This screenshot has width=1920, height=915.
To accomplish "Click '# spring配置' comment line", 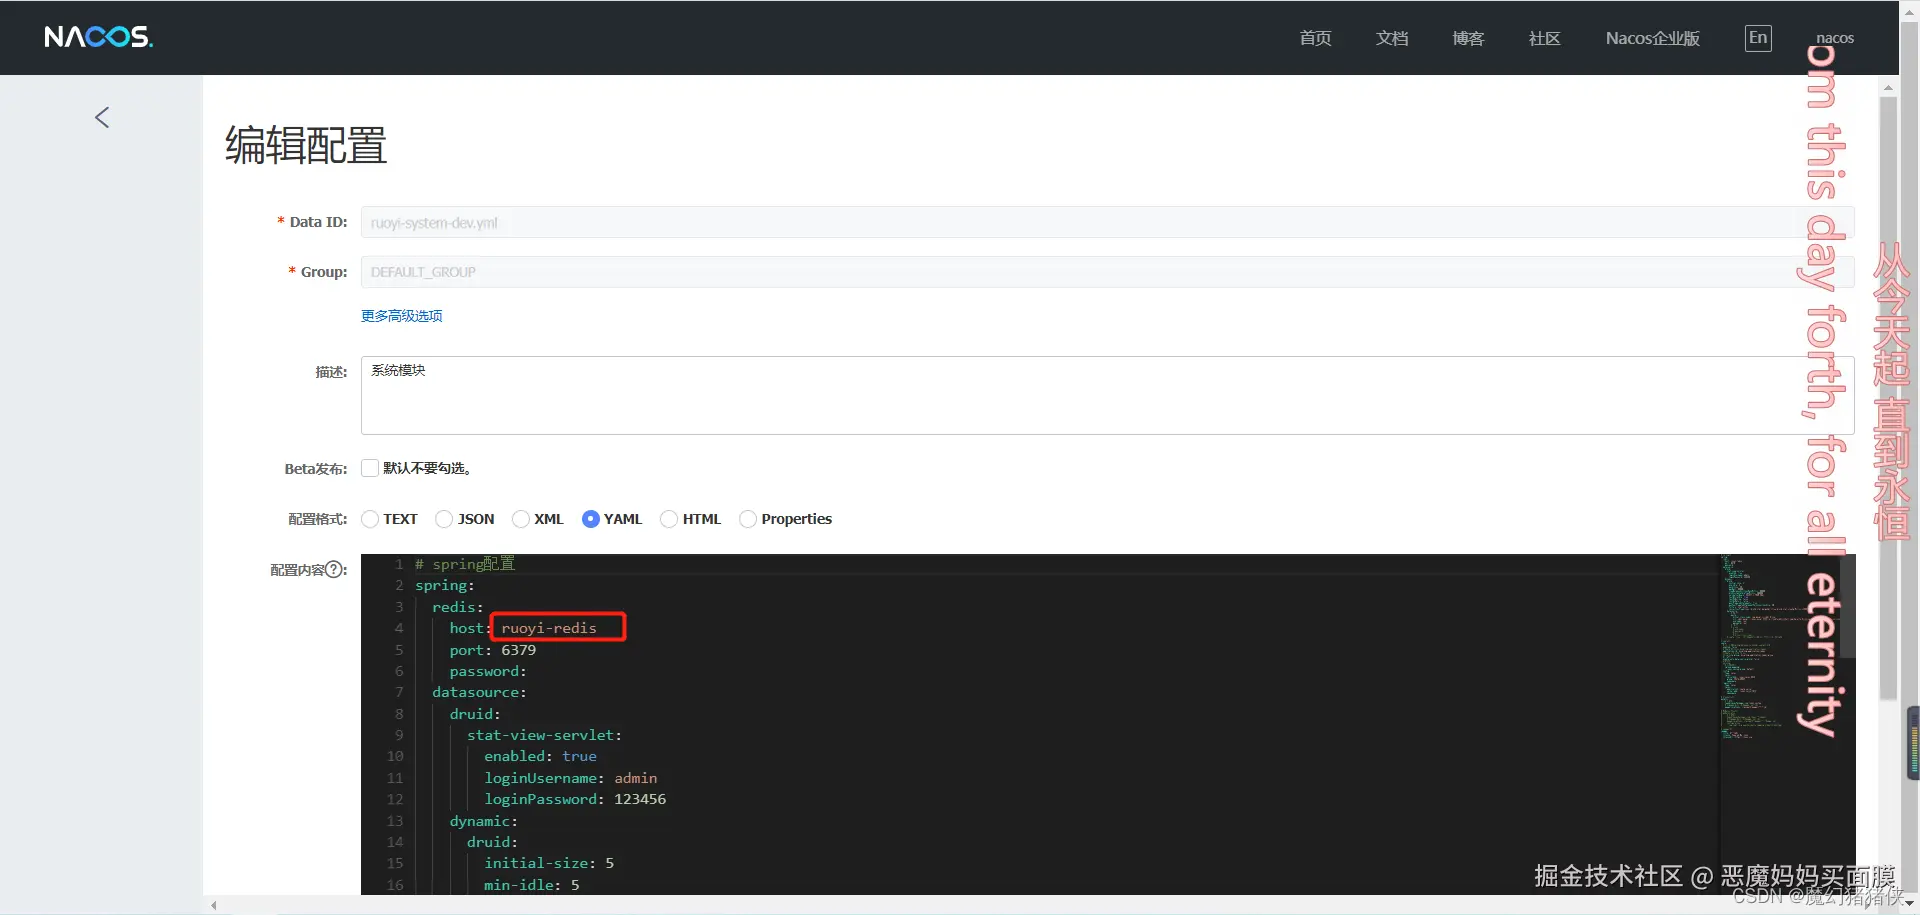I will [x=465, y=564].
